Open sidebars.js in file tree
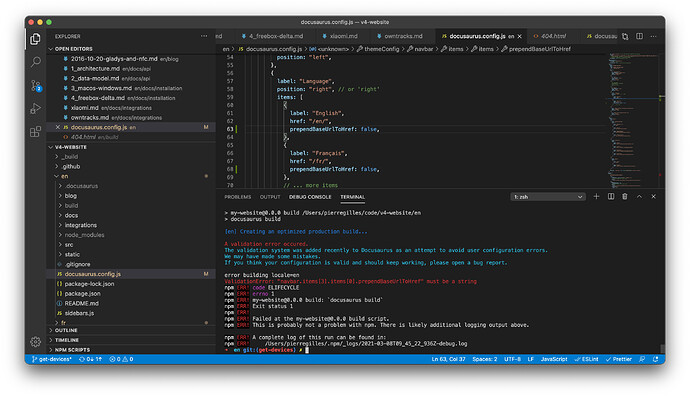Image resolution: width=690 pixels, height=397 pixels. (x=131, y=313)
